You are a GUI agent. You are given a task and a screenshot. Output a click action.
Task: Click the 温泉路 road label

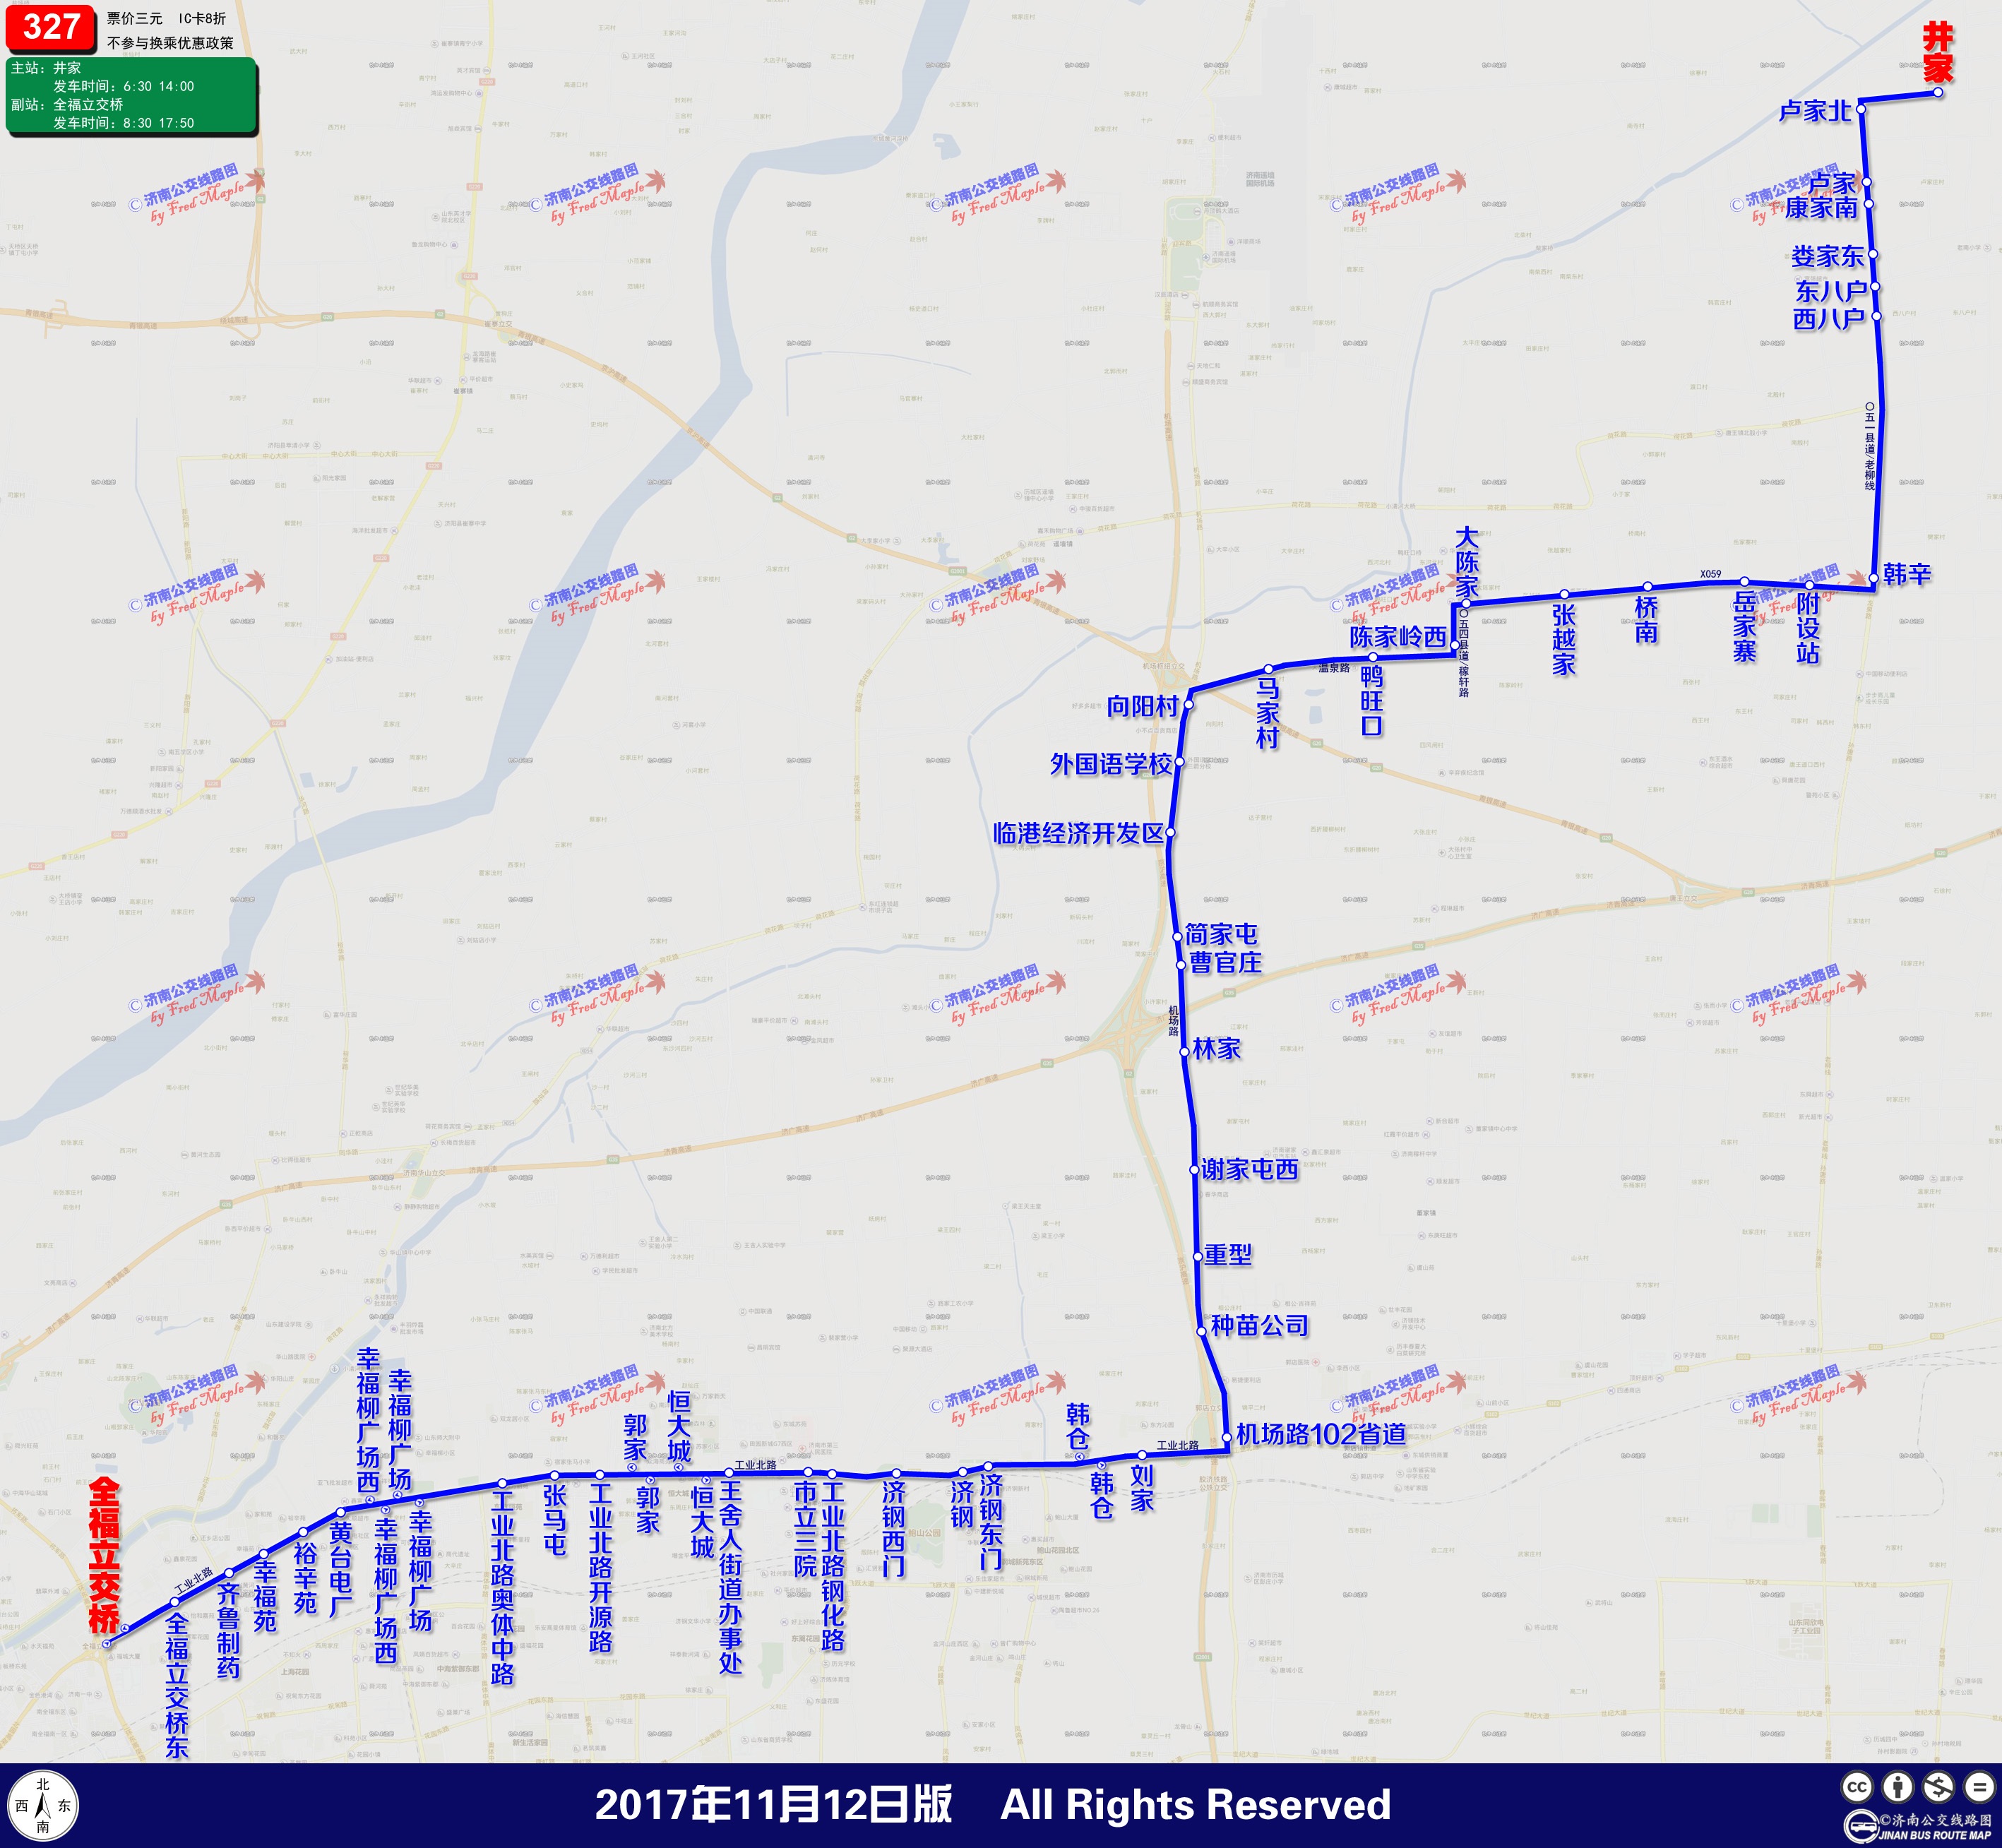1334,668
